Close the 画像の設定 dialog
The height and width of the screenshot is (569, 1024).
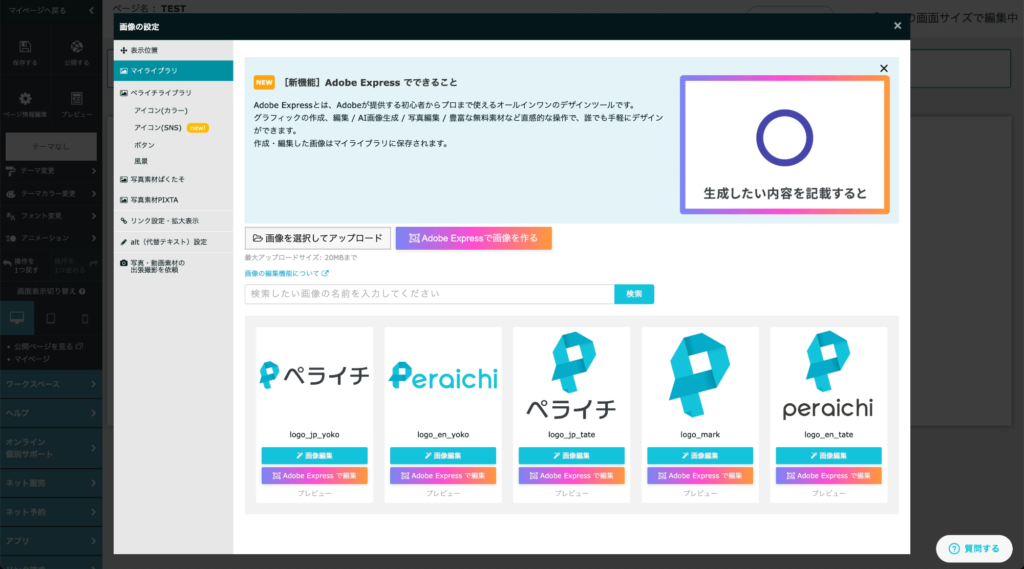[897, 26]
